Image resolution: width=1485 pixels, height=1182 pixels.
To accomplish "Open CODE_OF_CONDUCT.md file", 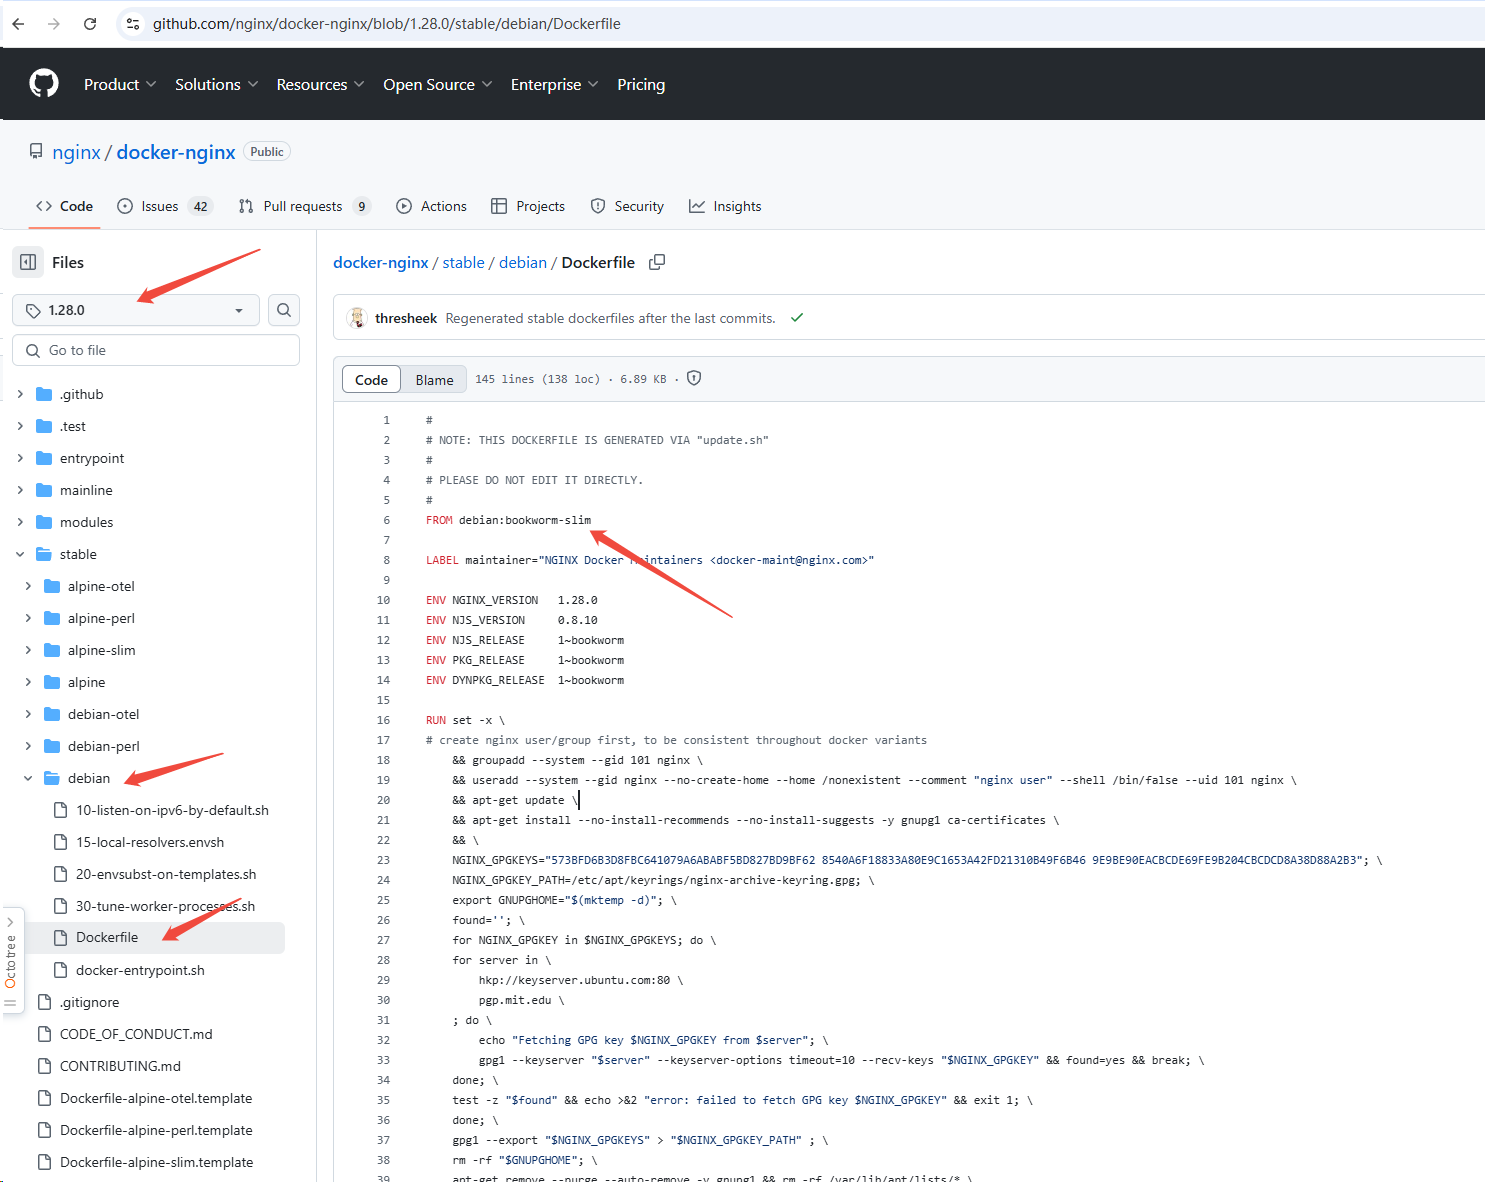I will (136, 1034).
